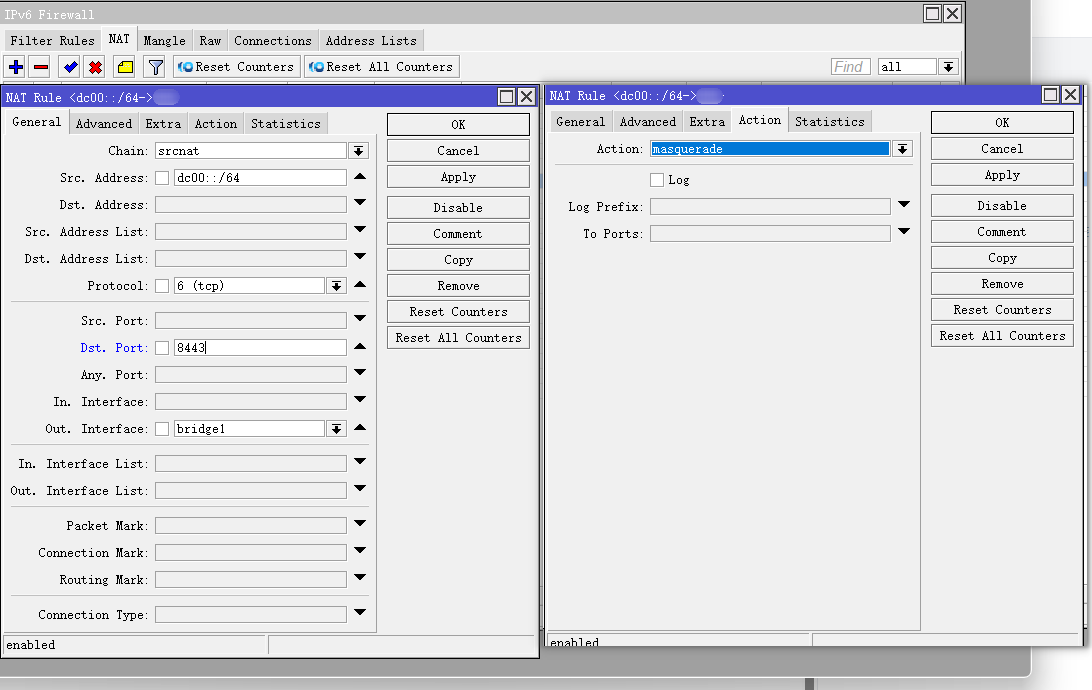Click Reset All Counters in the firewall toolbar
The width and height of the screenshot is (1092, 690).
click(x=381, y=67)
